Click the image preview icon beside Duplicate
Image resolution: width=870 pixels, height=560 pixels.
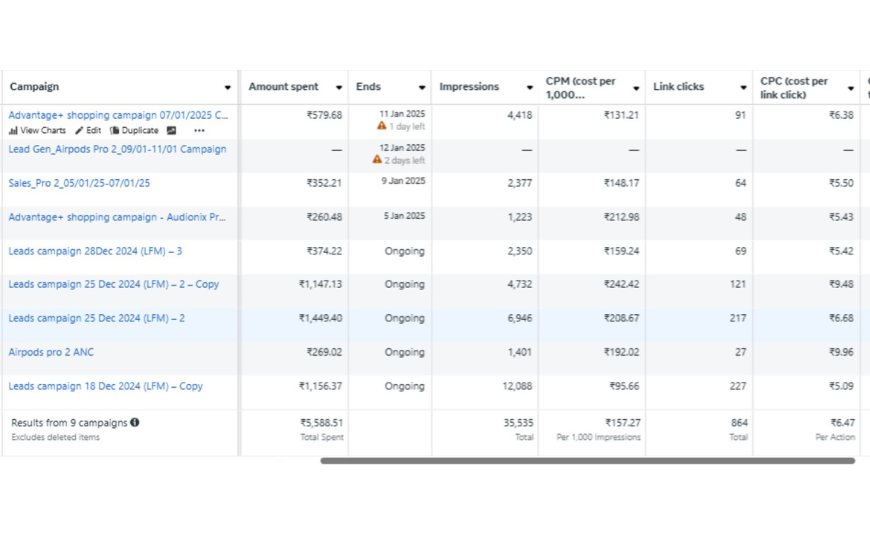(172, 131)
